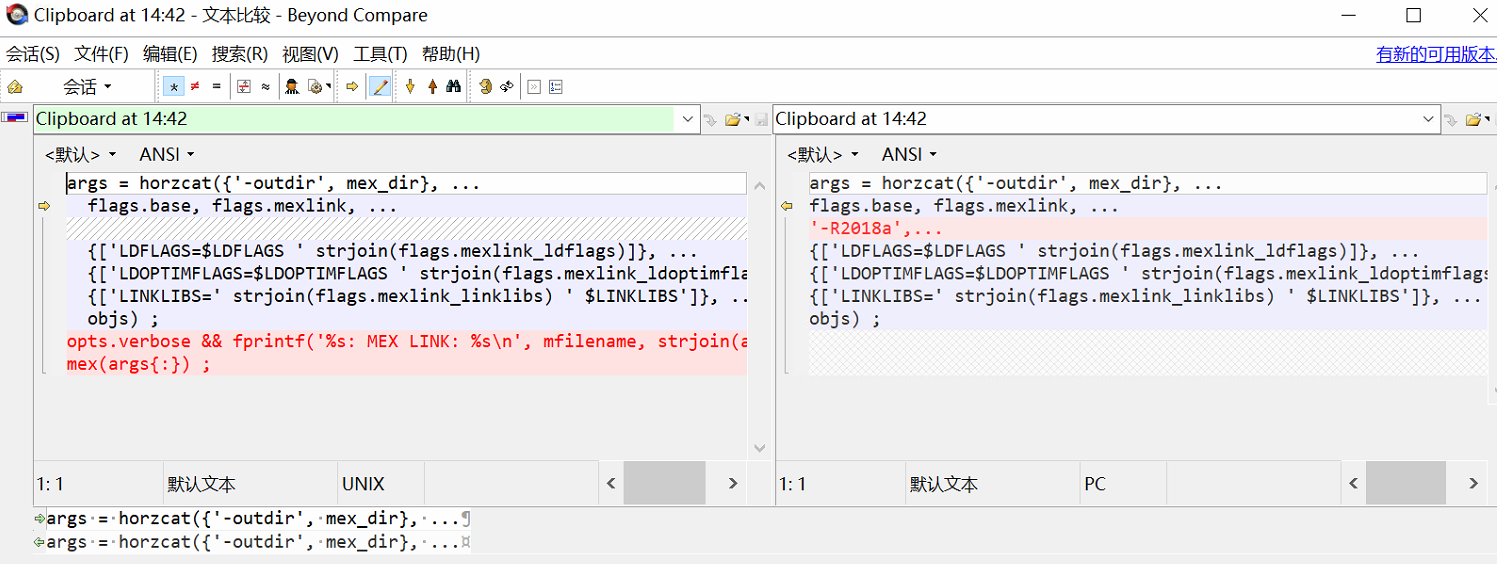Toggle Show All (asterisk) filter
The height and width of the screenshot is (564, 1497).
pos(174,87)
